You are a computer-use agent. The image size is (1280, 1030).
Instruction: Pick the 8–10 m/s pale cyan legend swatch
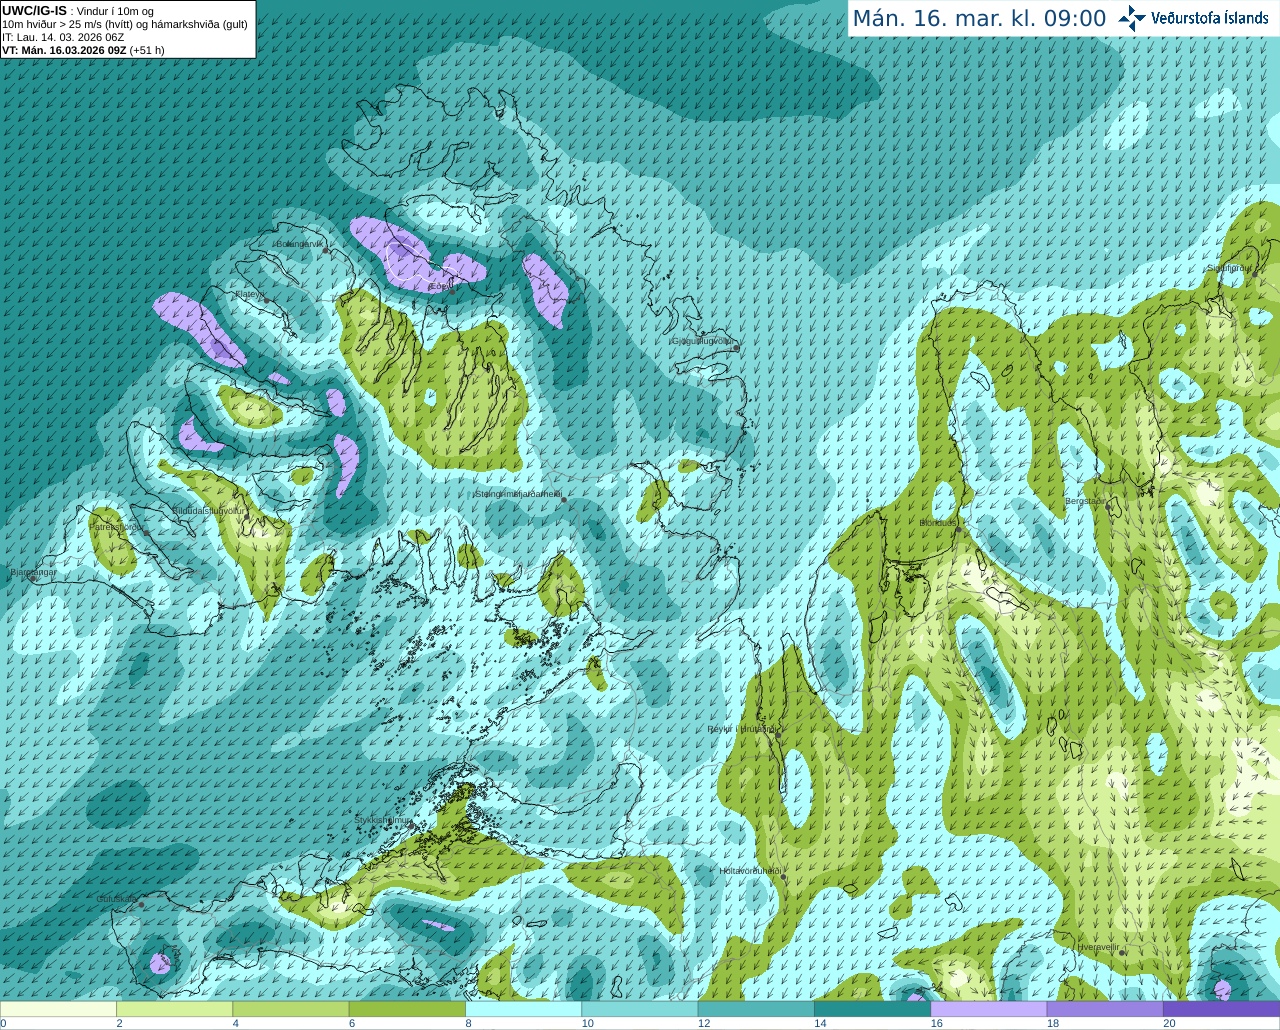coord(523,1009)
